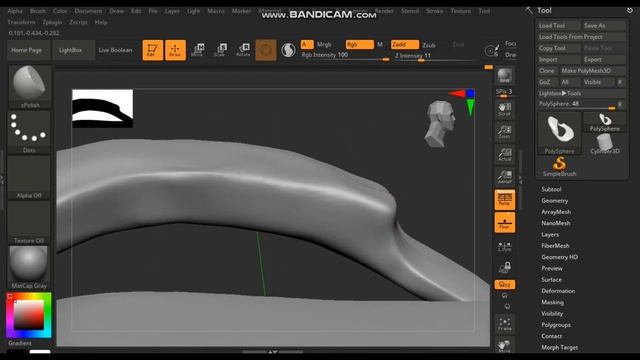Image resolution: width=640 pixels, height=360 pixels.
Task: Click the reference image thumbnail in the viewport
Action: pyautogui.click(x=102, y=109)
